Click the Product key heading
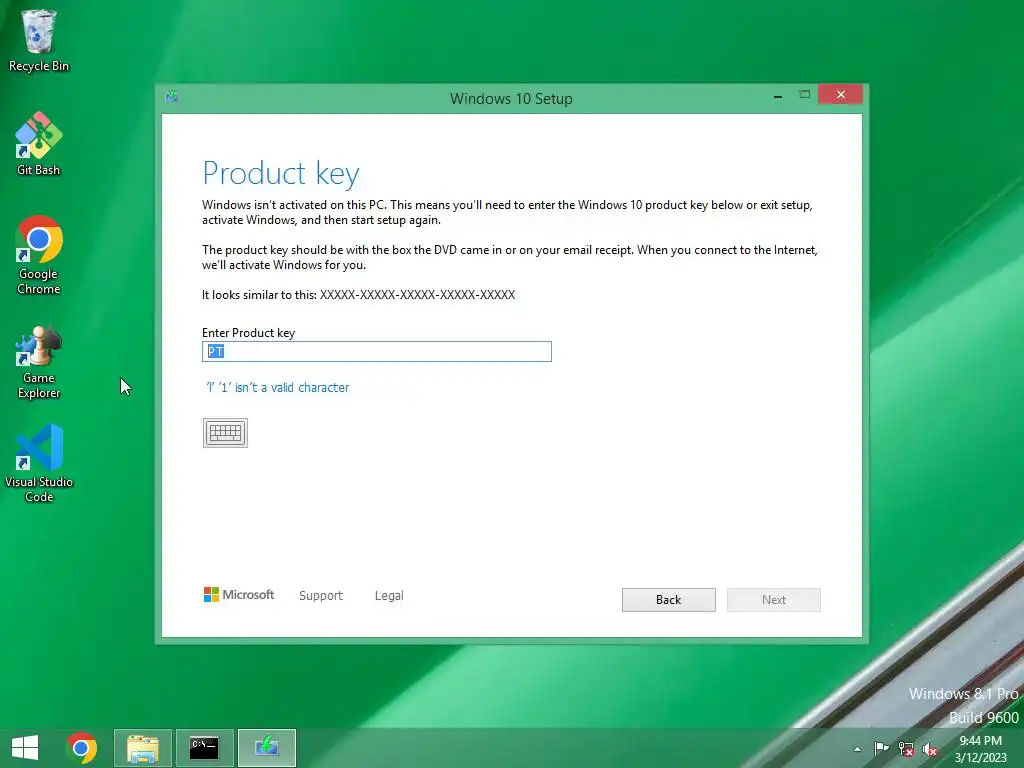Image resolution: width=1024 pixels, height=768 pixels. coord(281,174)
